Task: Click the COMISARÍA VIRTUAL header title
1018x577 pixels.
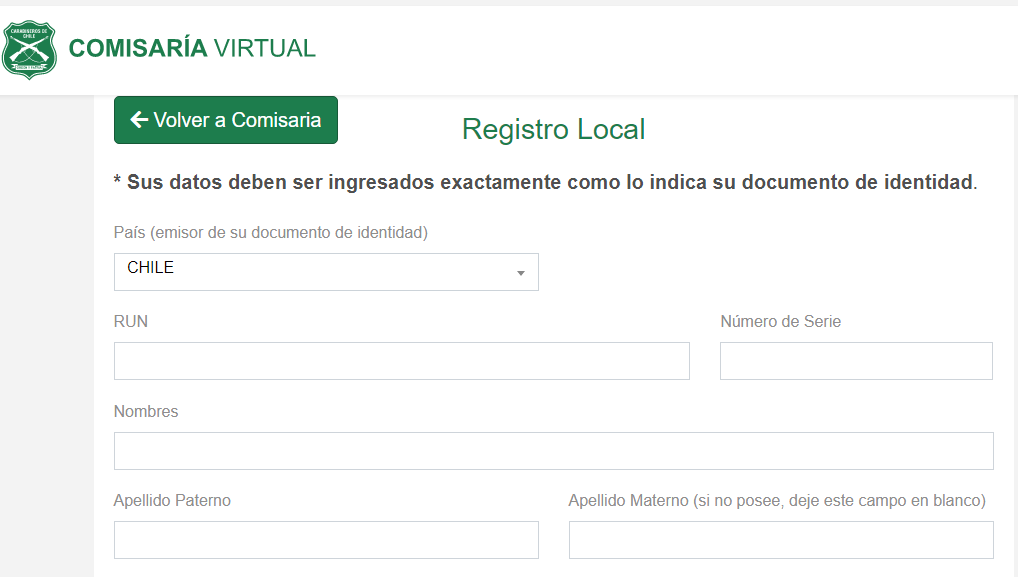Action: (191, 48)
